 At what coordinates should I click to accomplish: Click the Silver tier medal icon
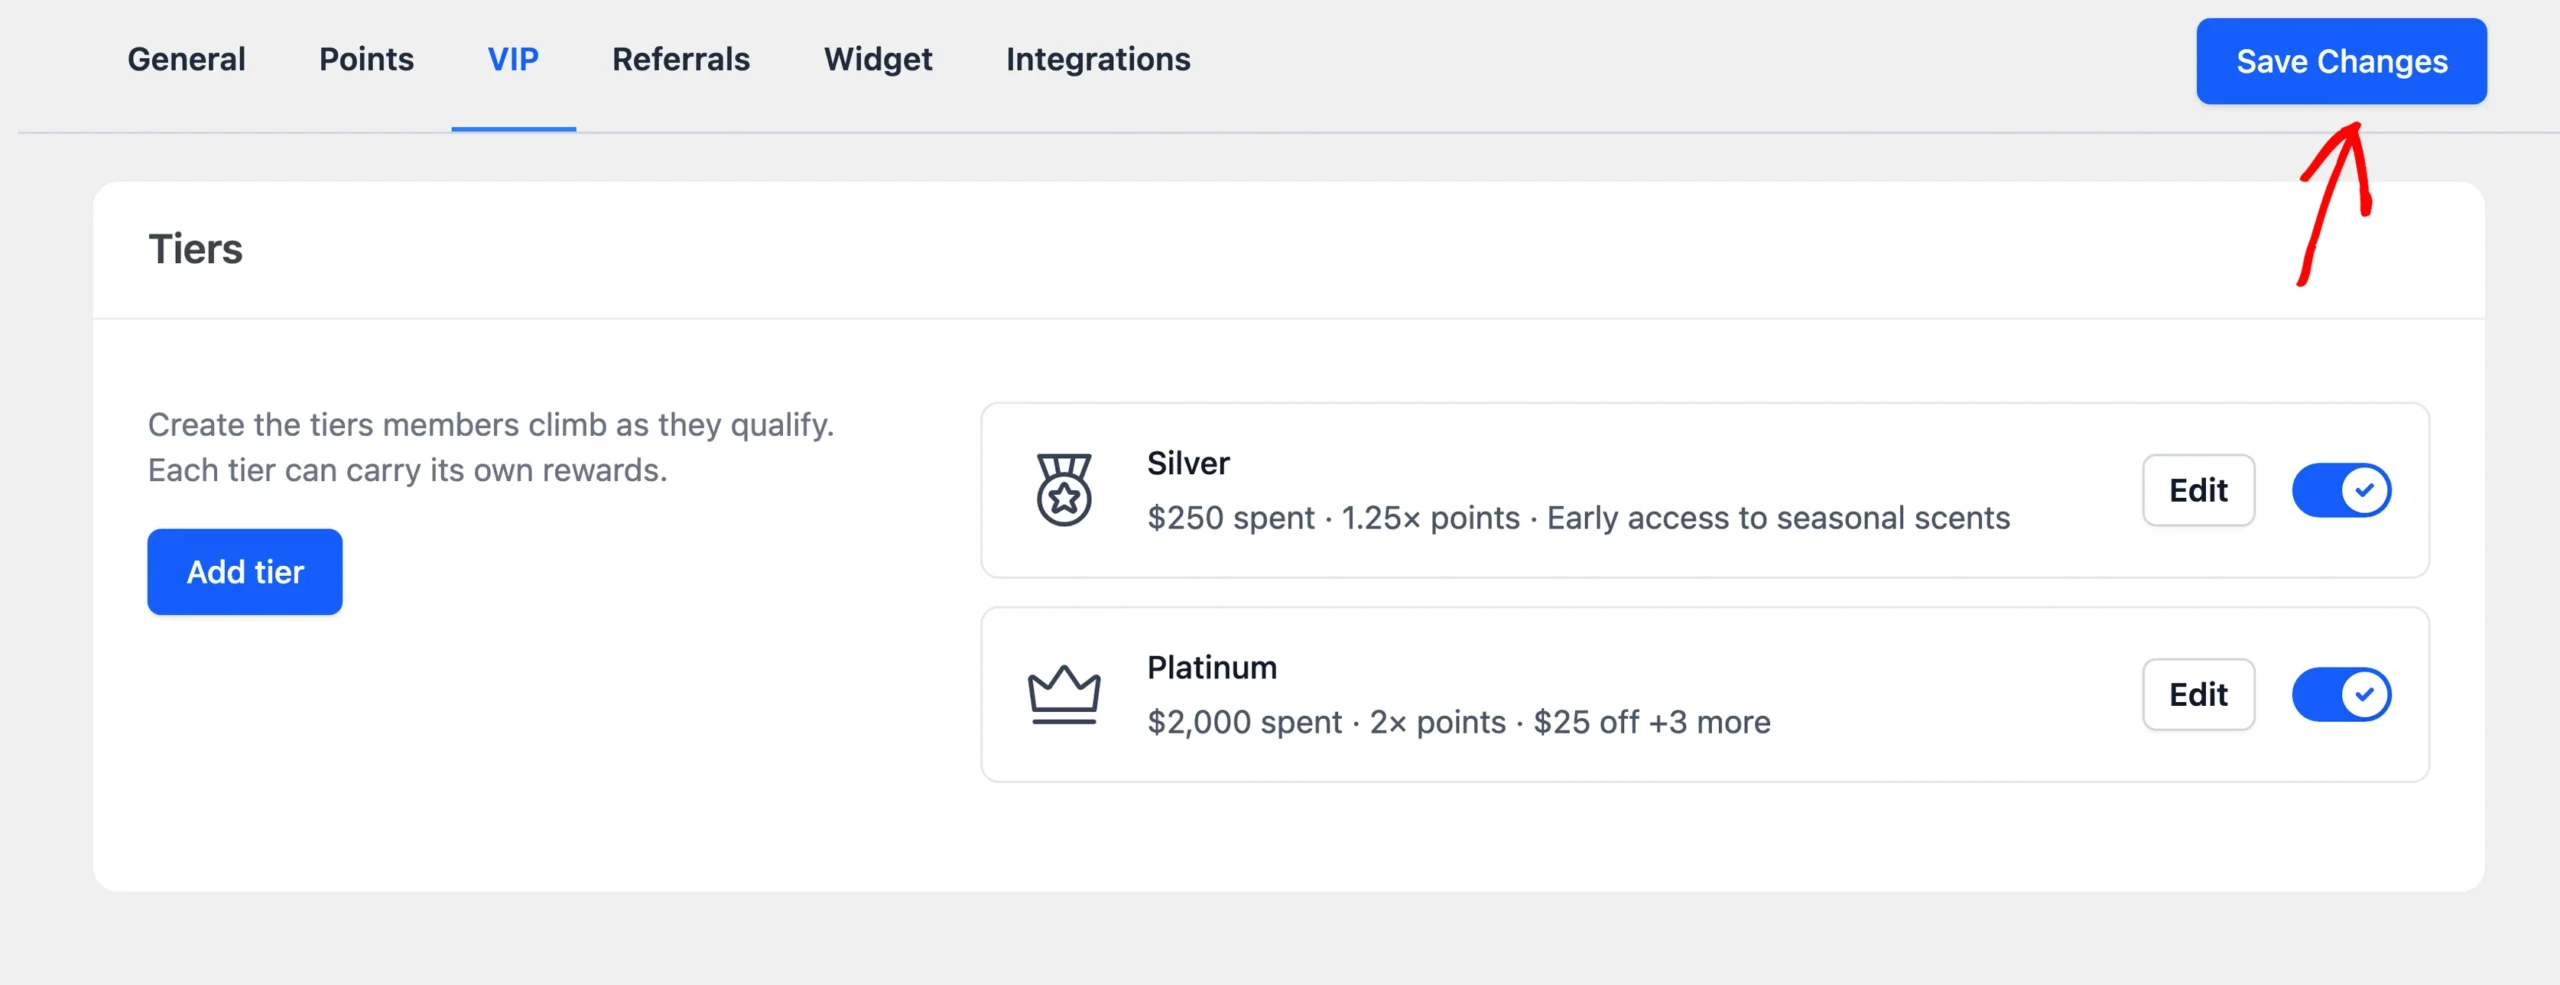point(1064,490)
